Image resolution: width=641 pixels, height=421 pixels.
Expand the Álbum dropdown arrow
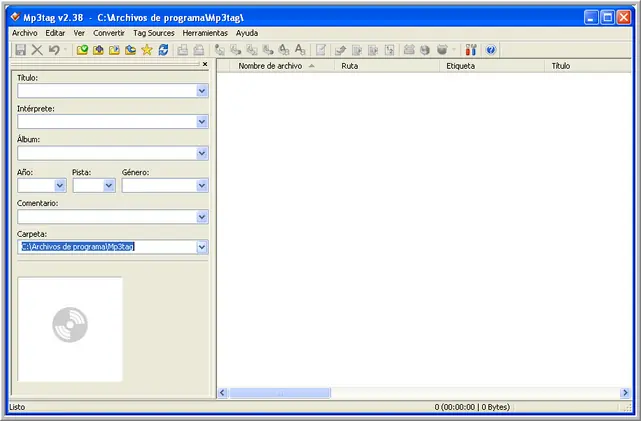[x=202, y=153]
